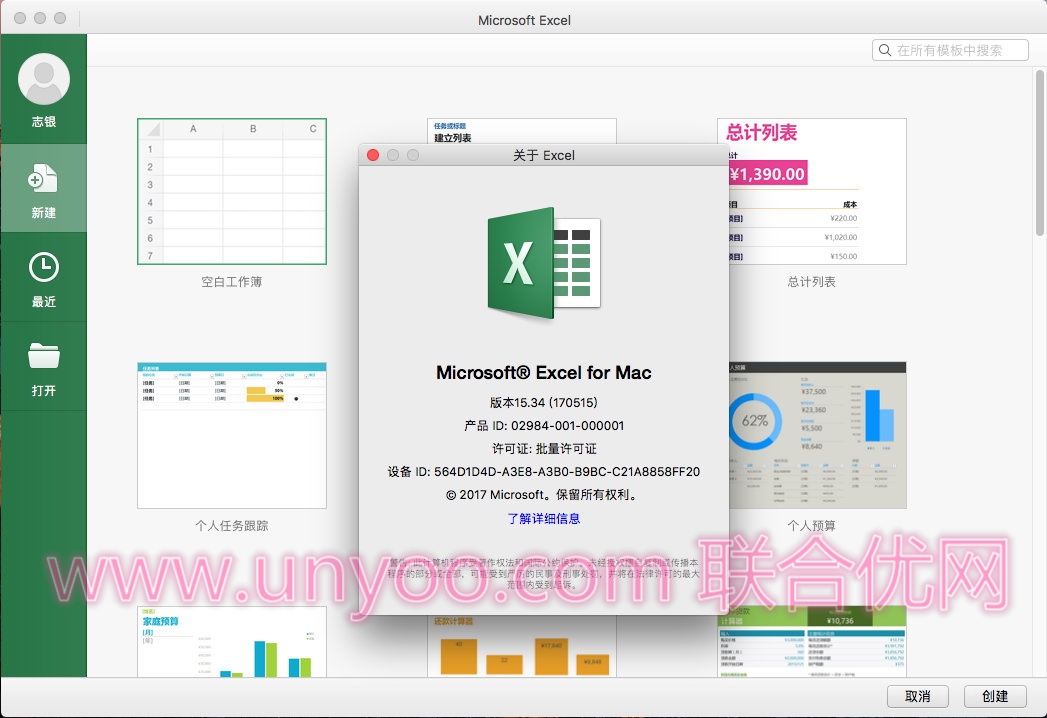Click the 产品 ID: 02984-001-000001 text
Screen dimensions: 1047x718
544,425
